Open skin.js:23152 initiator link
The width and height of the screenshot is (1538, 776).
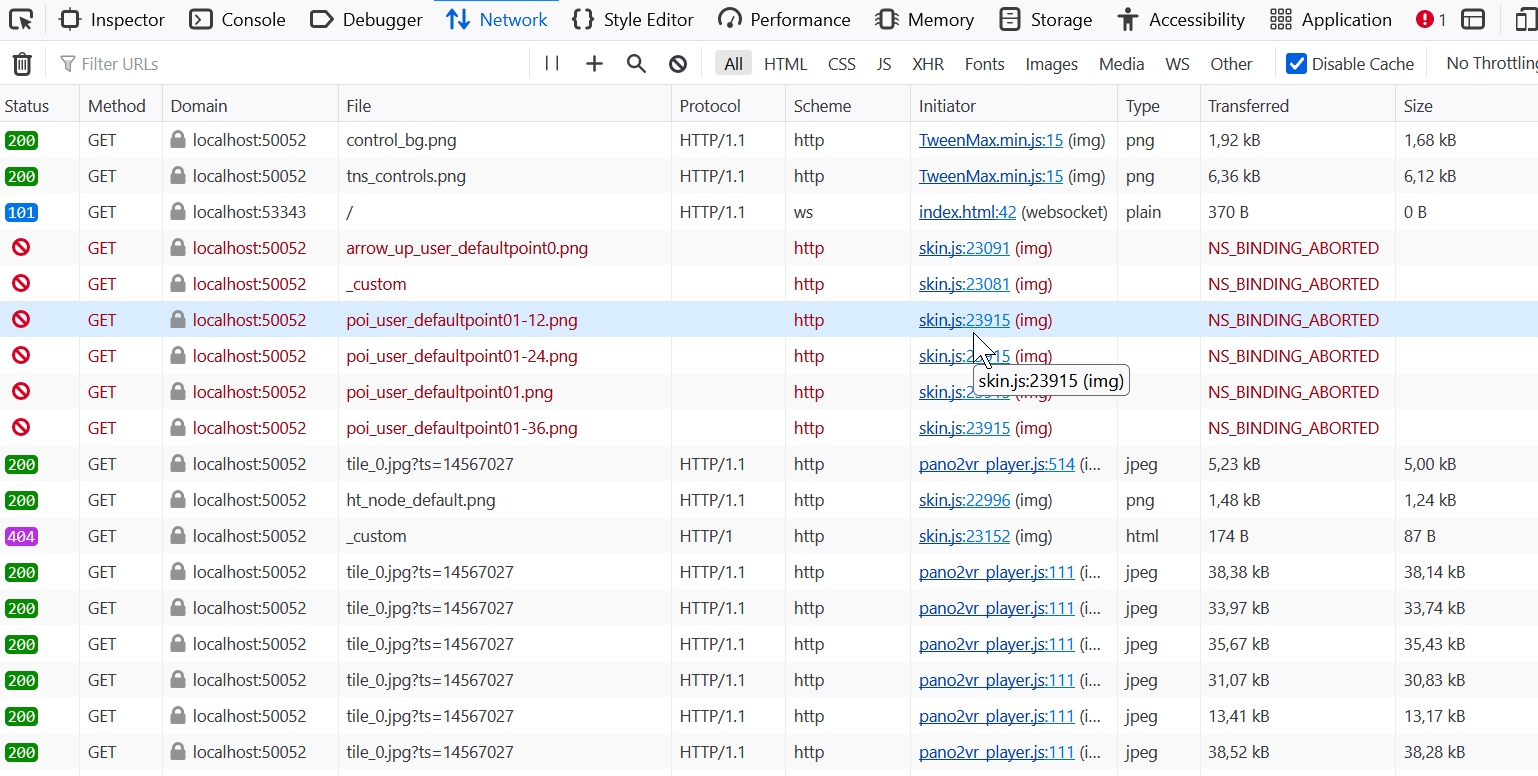pyautogui.click(x=964, y=536)
